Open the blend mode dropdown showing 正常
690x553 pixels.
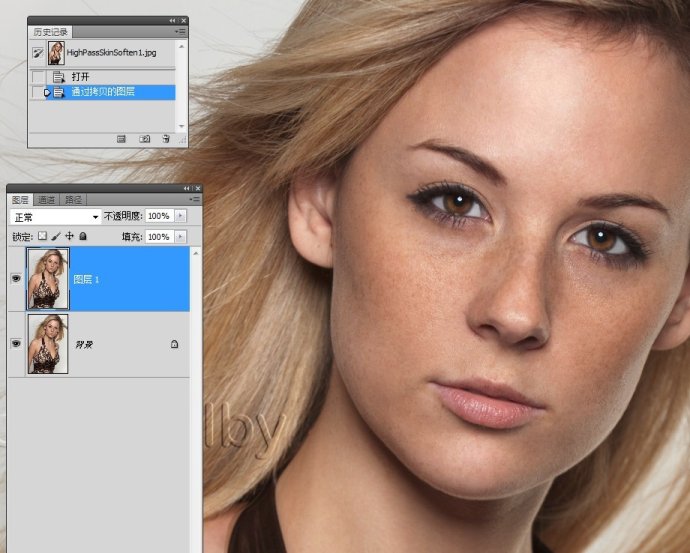55,217
